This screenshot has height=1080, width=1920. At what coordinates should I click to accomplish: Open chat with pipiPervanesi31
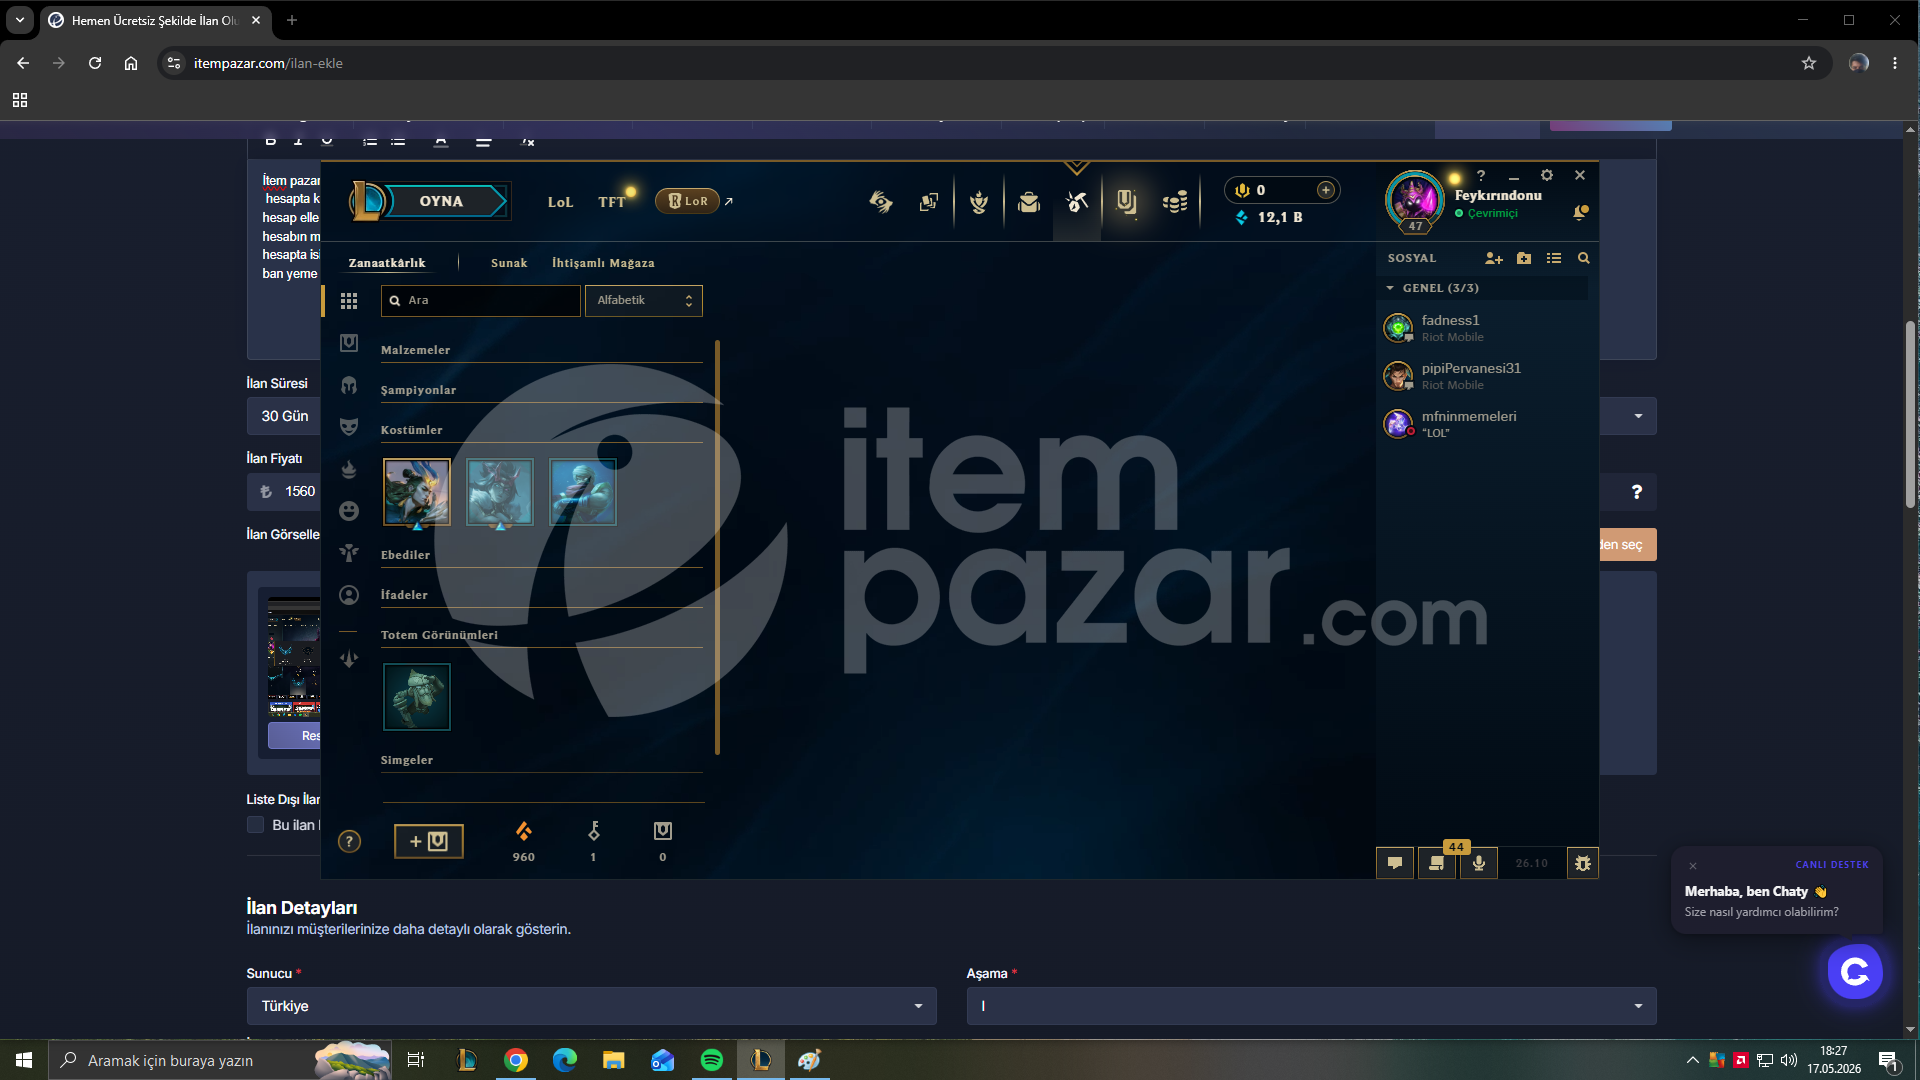(1486, 375)
